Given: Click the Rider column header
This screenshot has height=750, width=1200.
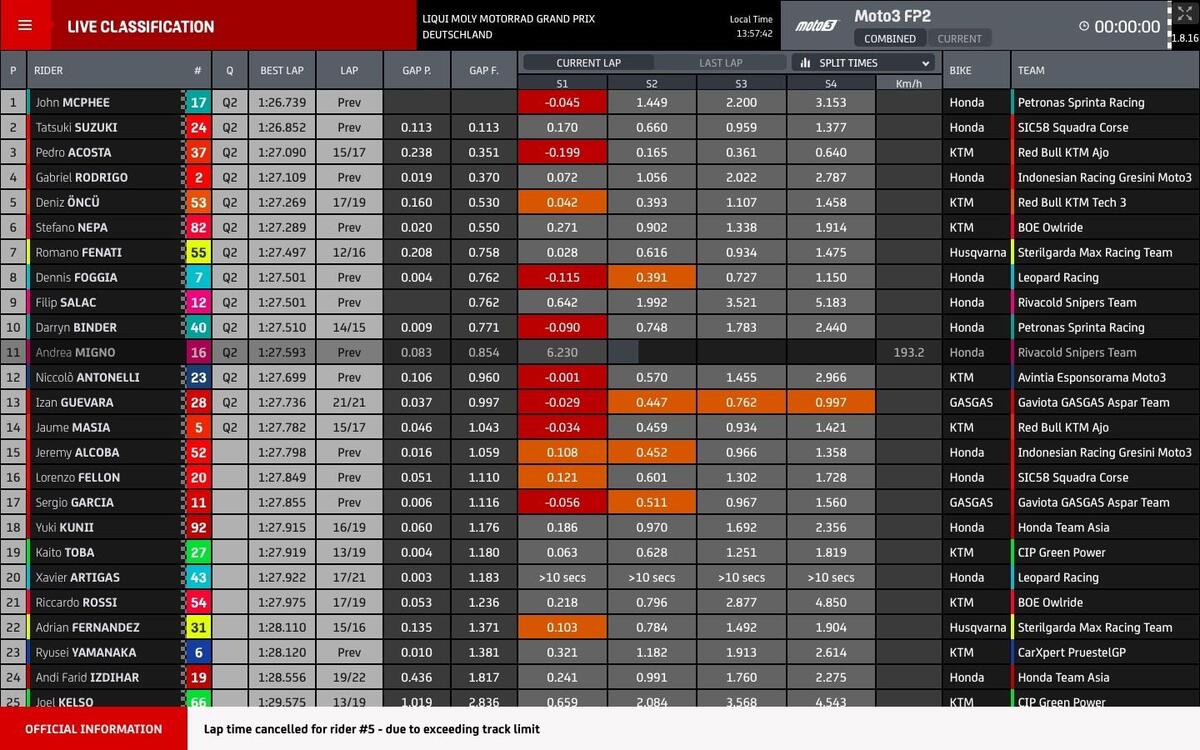Looking at the screenshot, I should (x=48, y=70).
